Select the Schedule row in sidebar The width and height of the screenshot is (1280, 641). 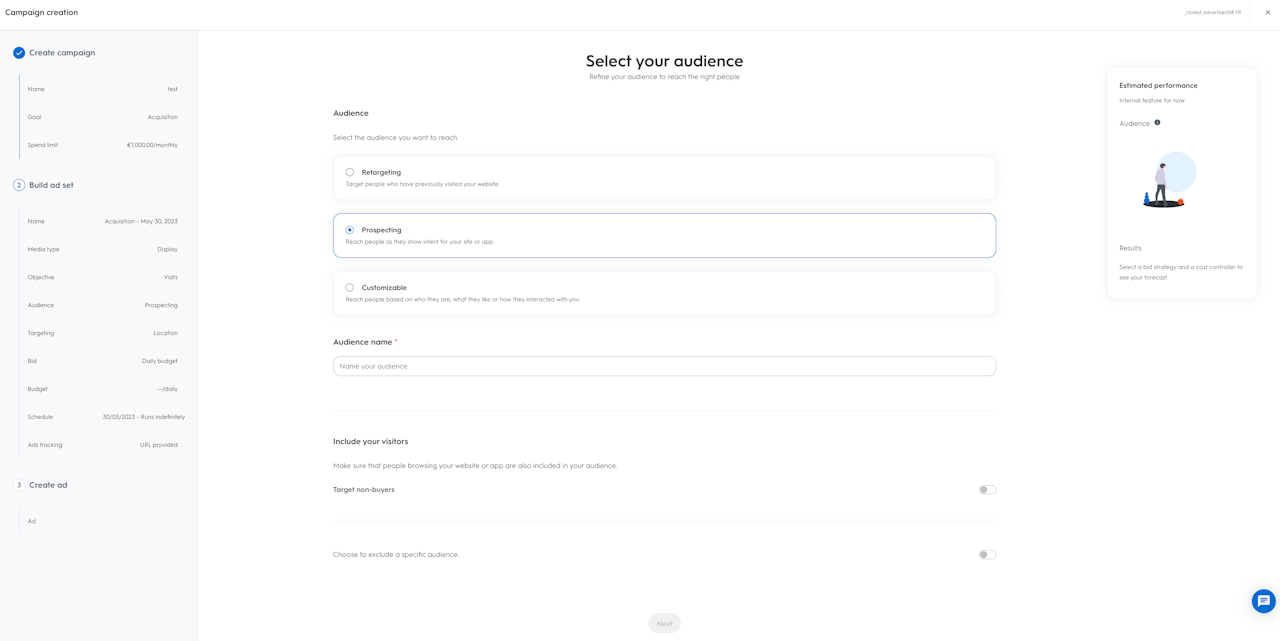coord(102,417)
